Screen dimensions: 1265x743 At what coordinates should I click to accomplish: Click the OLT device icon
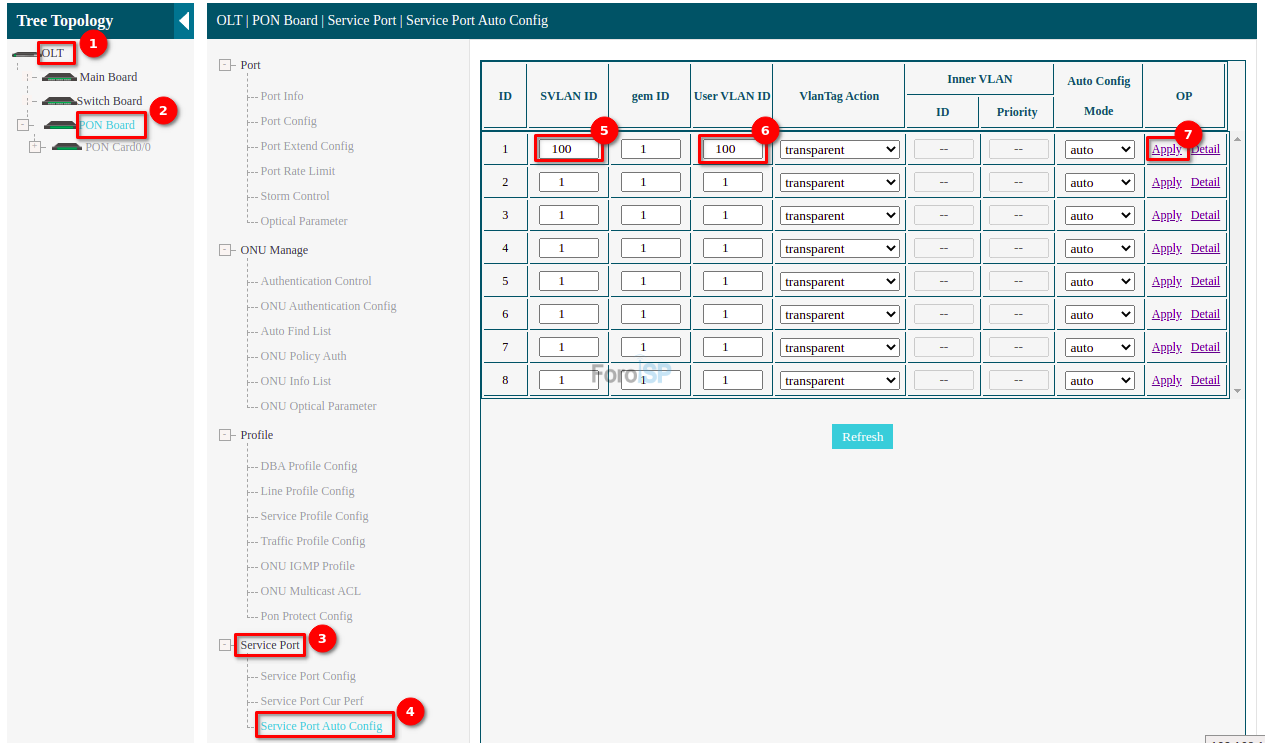(x=25, y=53)
